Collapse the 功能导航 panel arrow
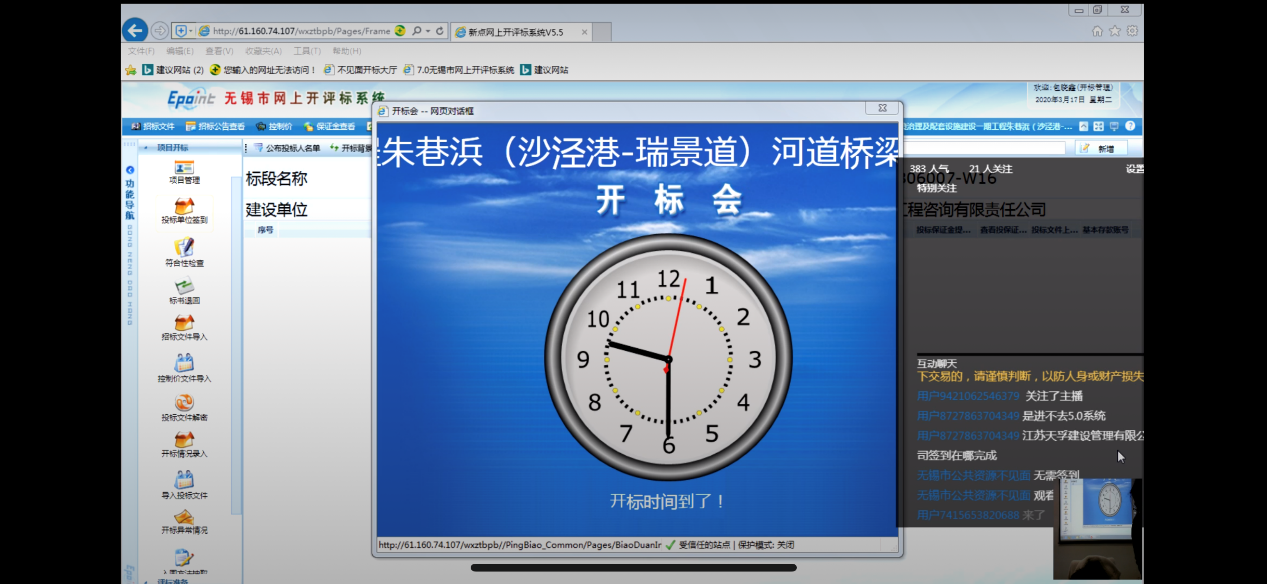Viewport: 1267px width, 584px height. [x=130, y=170]
